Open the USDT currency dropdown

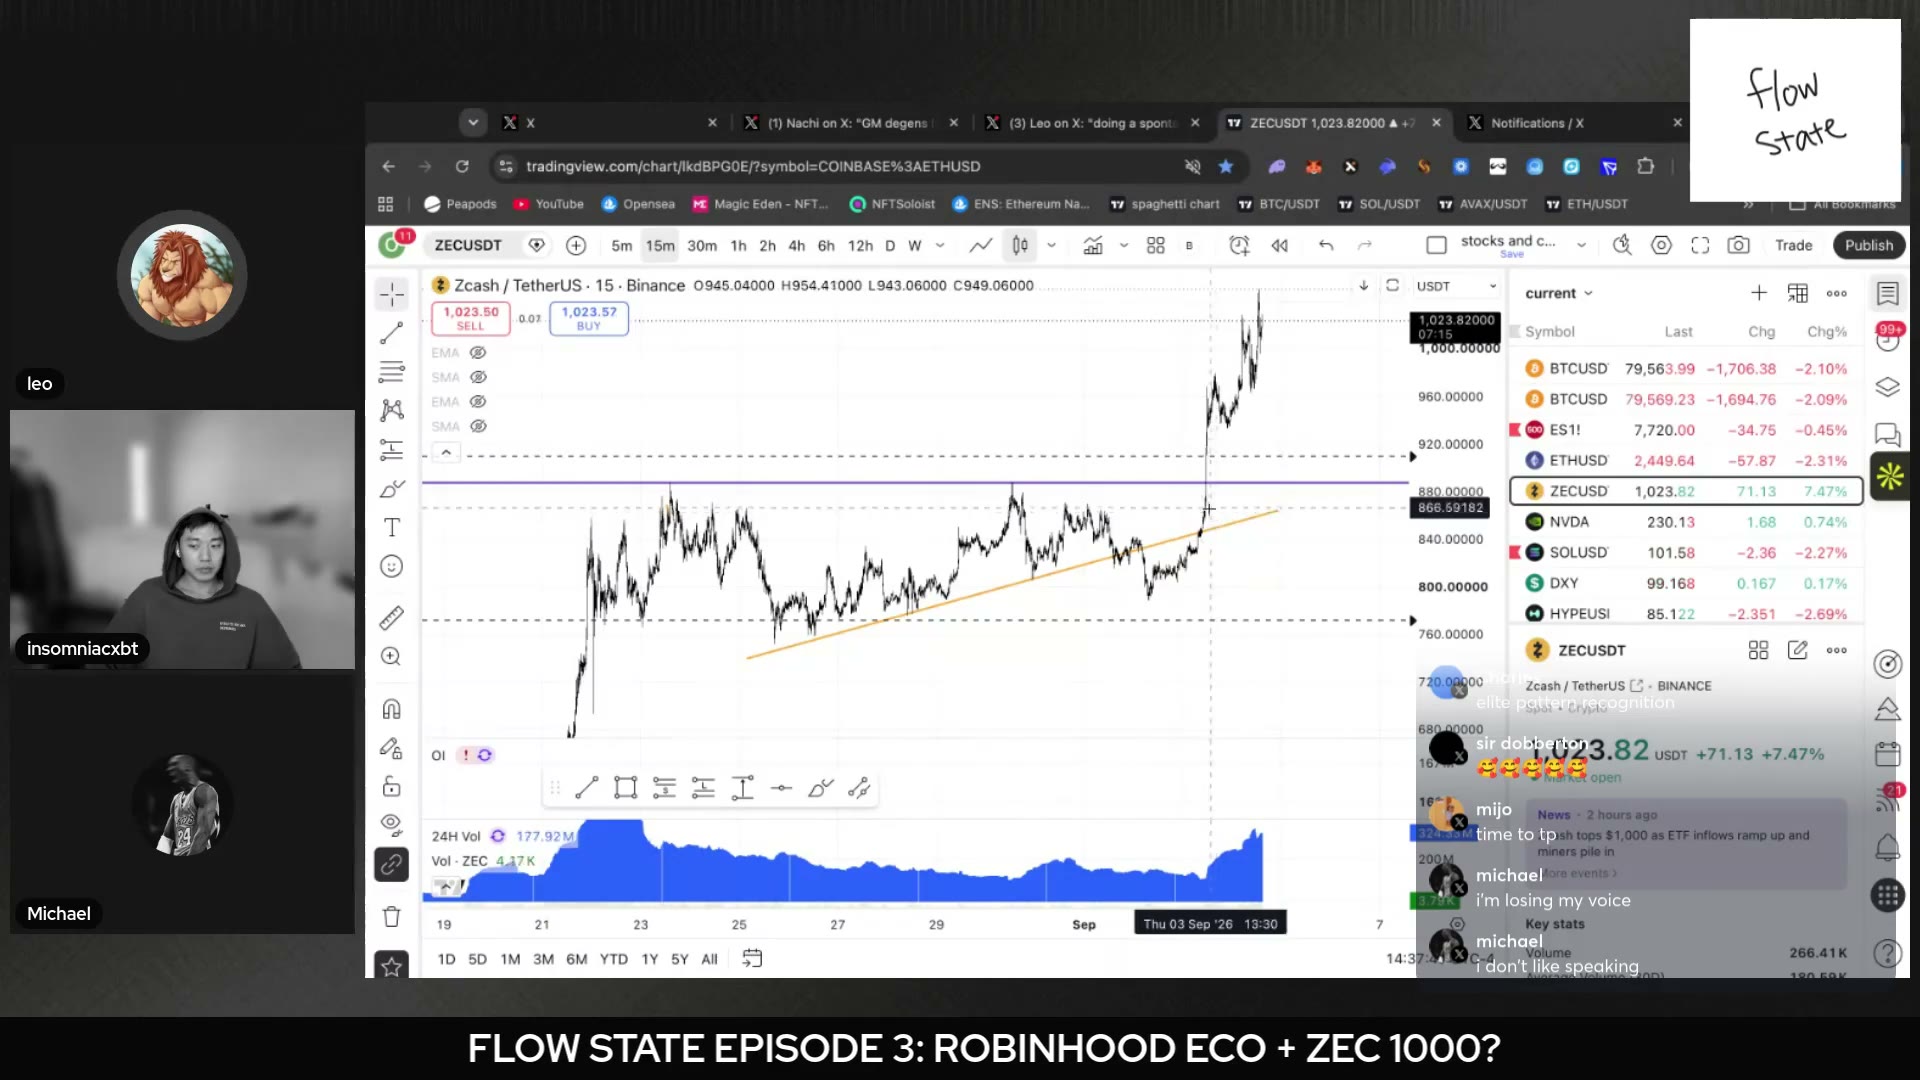[x=1456, y=286]
